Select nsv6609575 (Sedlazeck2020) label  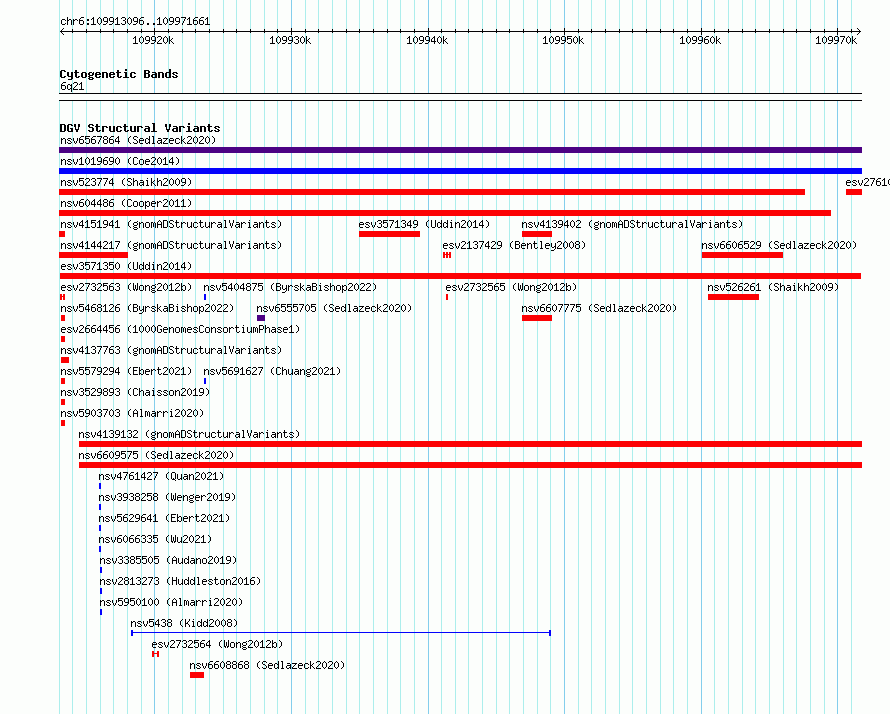[156, 455]
